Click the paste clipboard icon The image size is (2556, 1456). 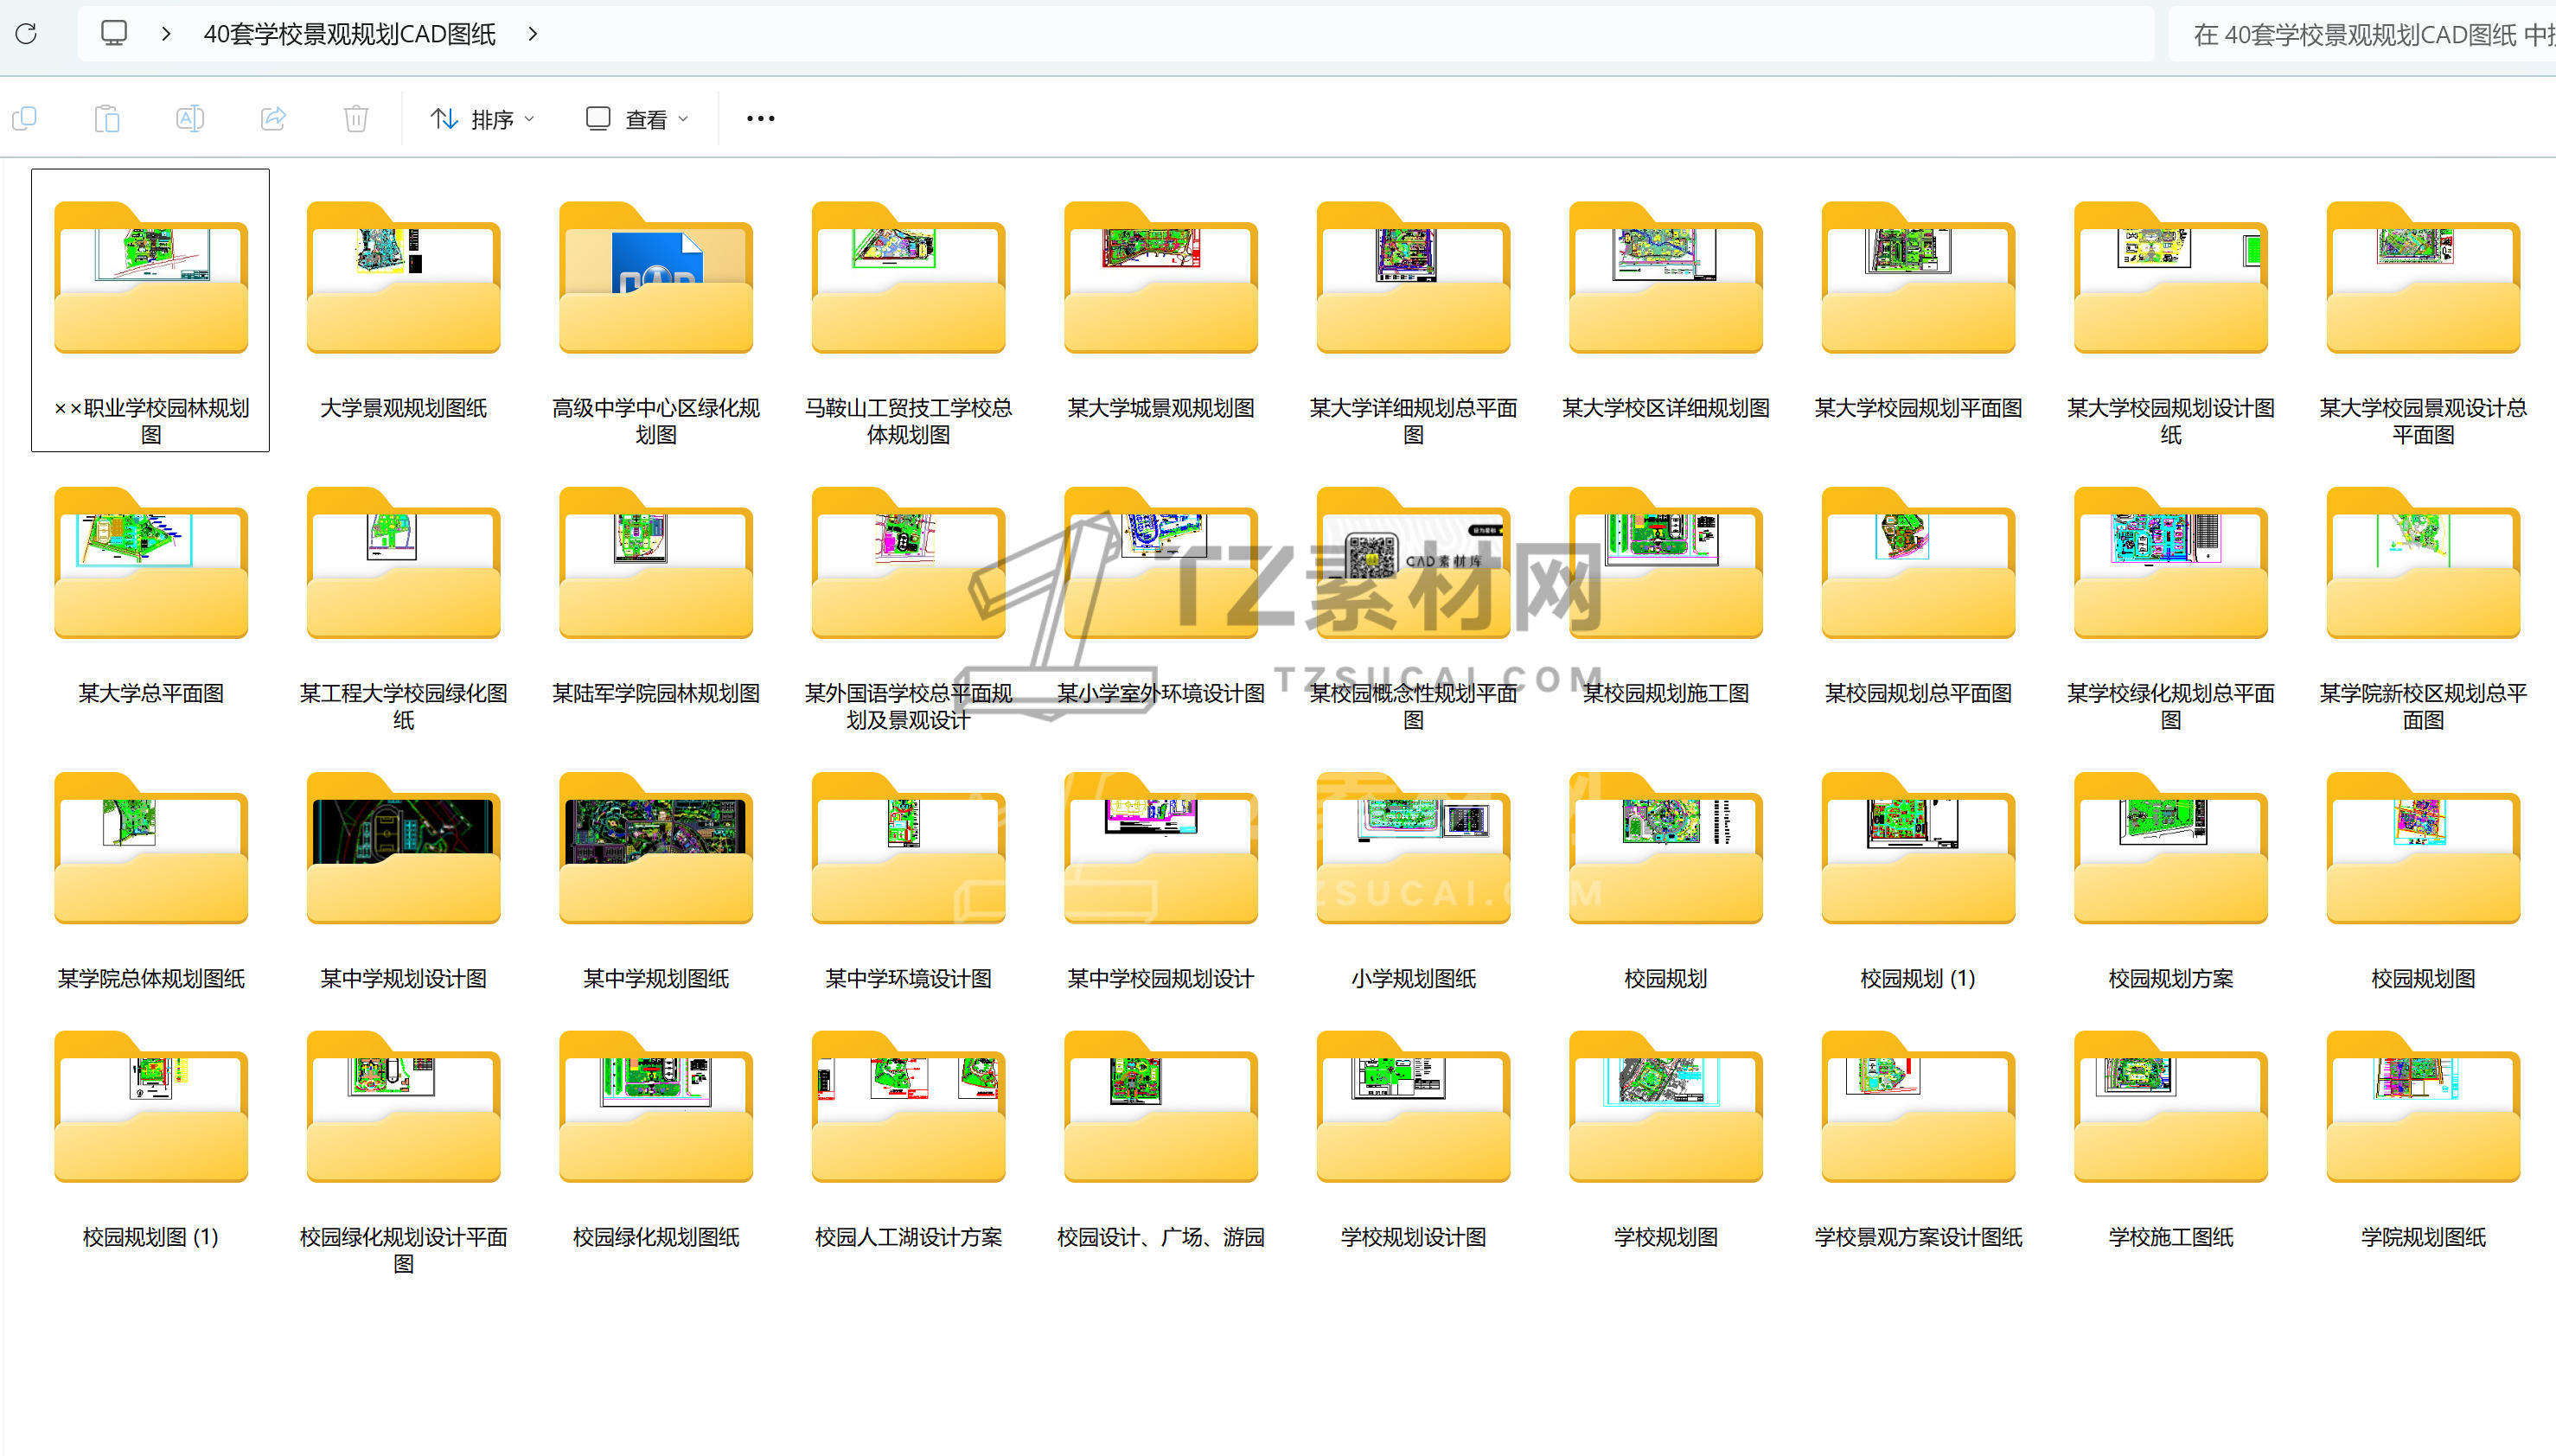coord(107,119)
